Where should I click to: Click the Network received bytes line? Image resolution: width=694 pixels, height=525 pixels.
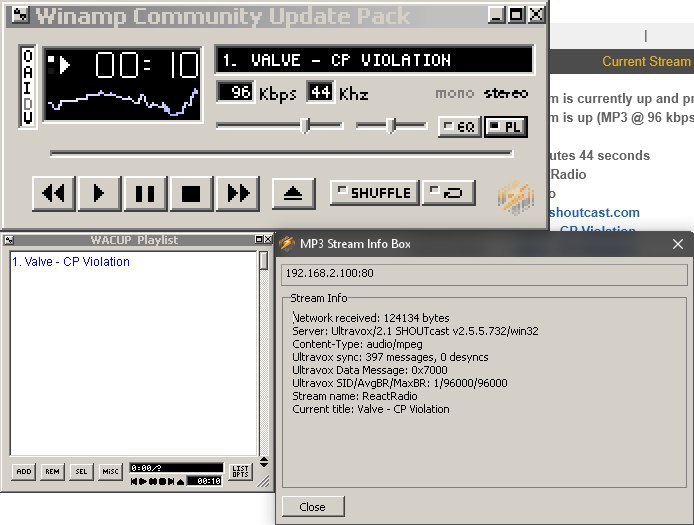tap(371, 318)
